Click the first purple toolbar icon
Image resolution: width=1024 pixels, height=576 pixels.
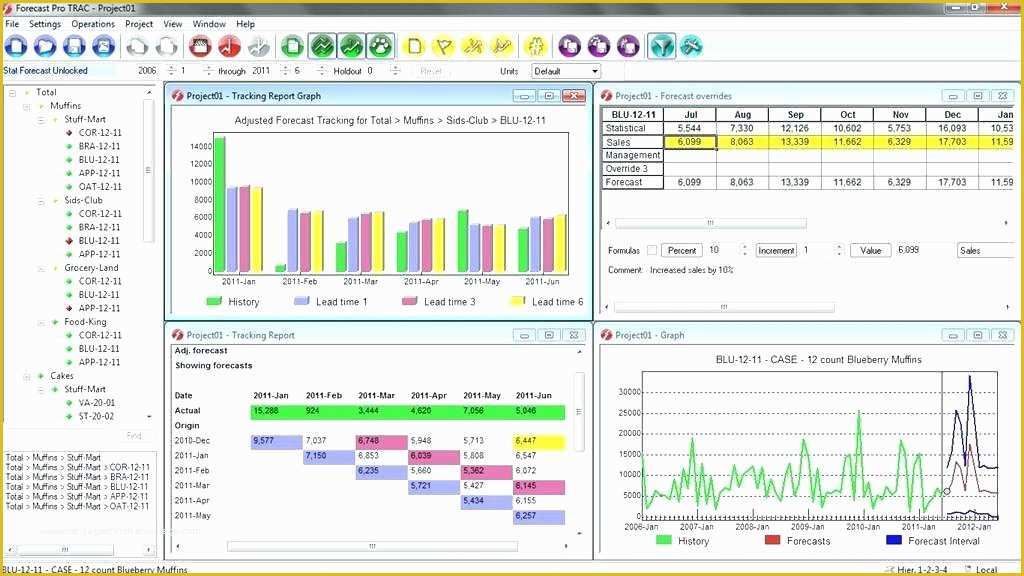pyautogui.click(x=569, y=46)
